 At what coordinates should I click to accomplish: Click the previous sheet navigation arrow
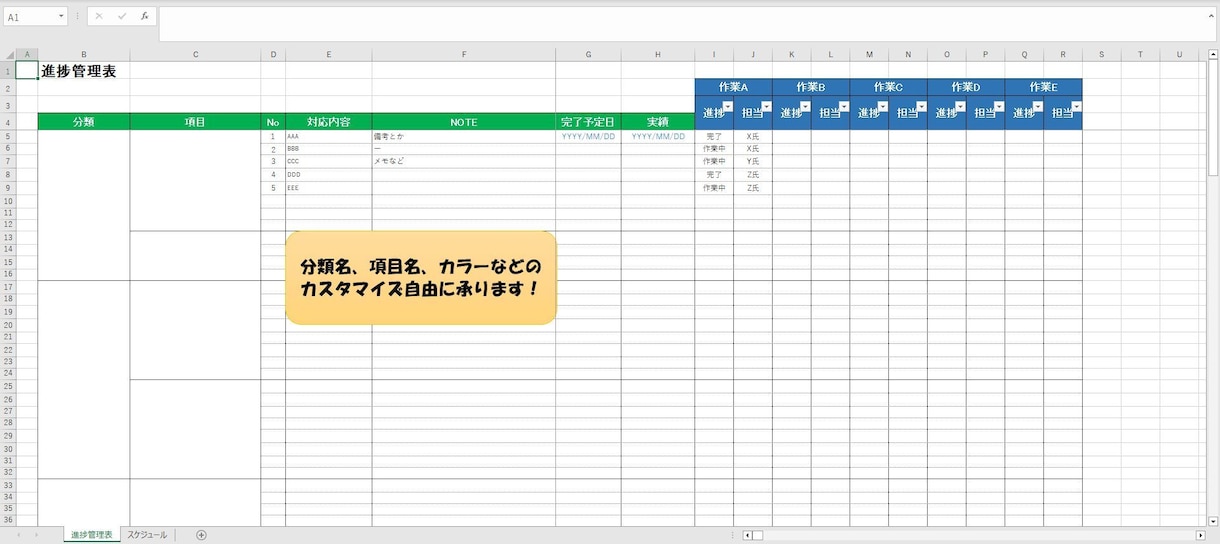(x=19, y=535)
